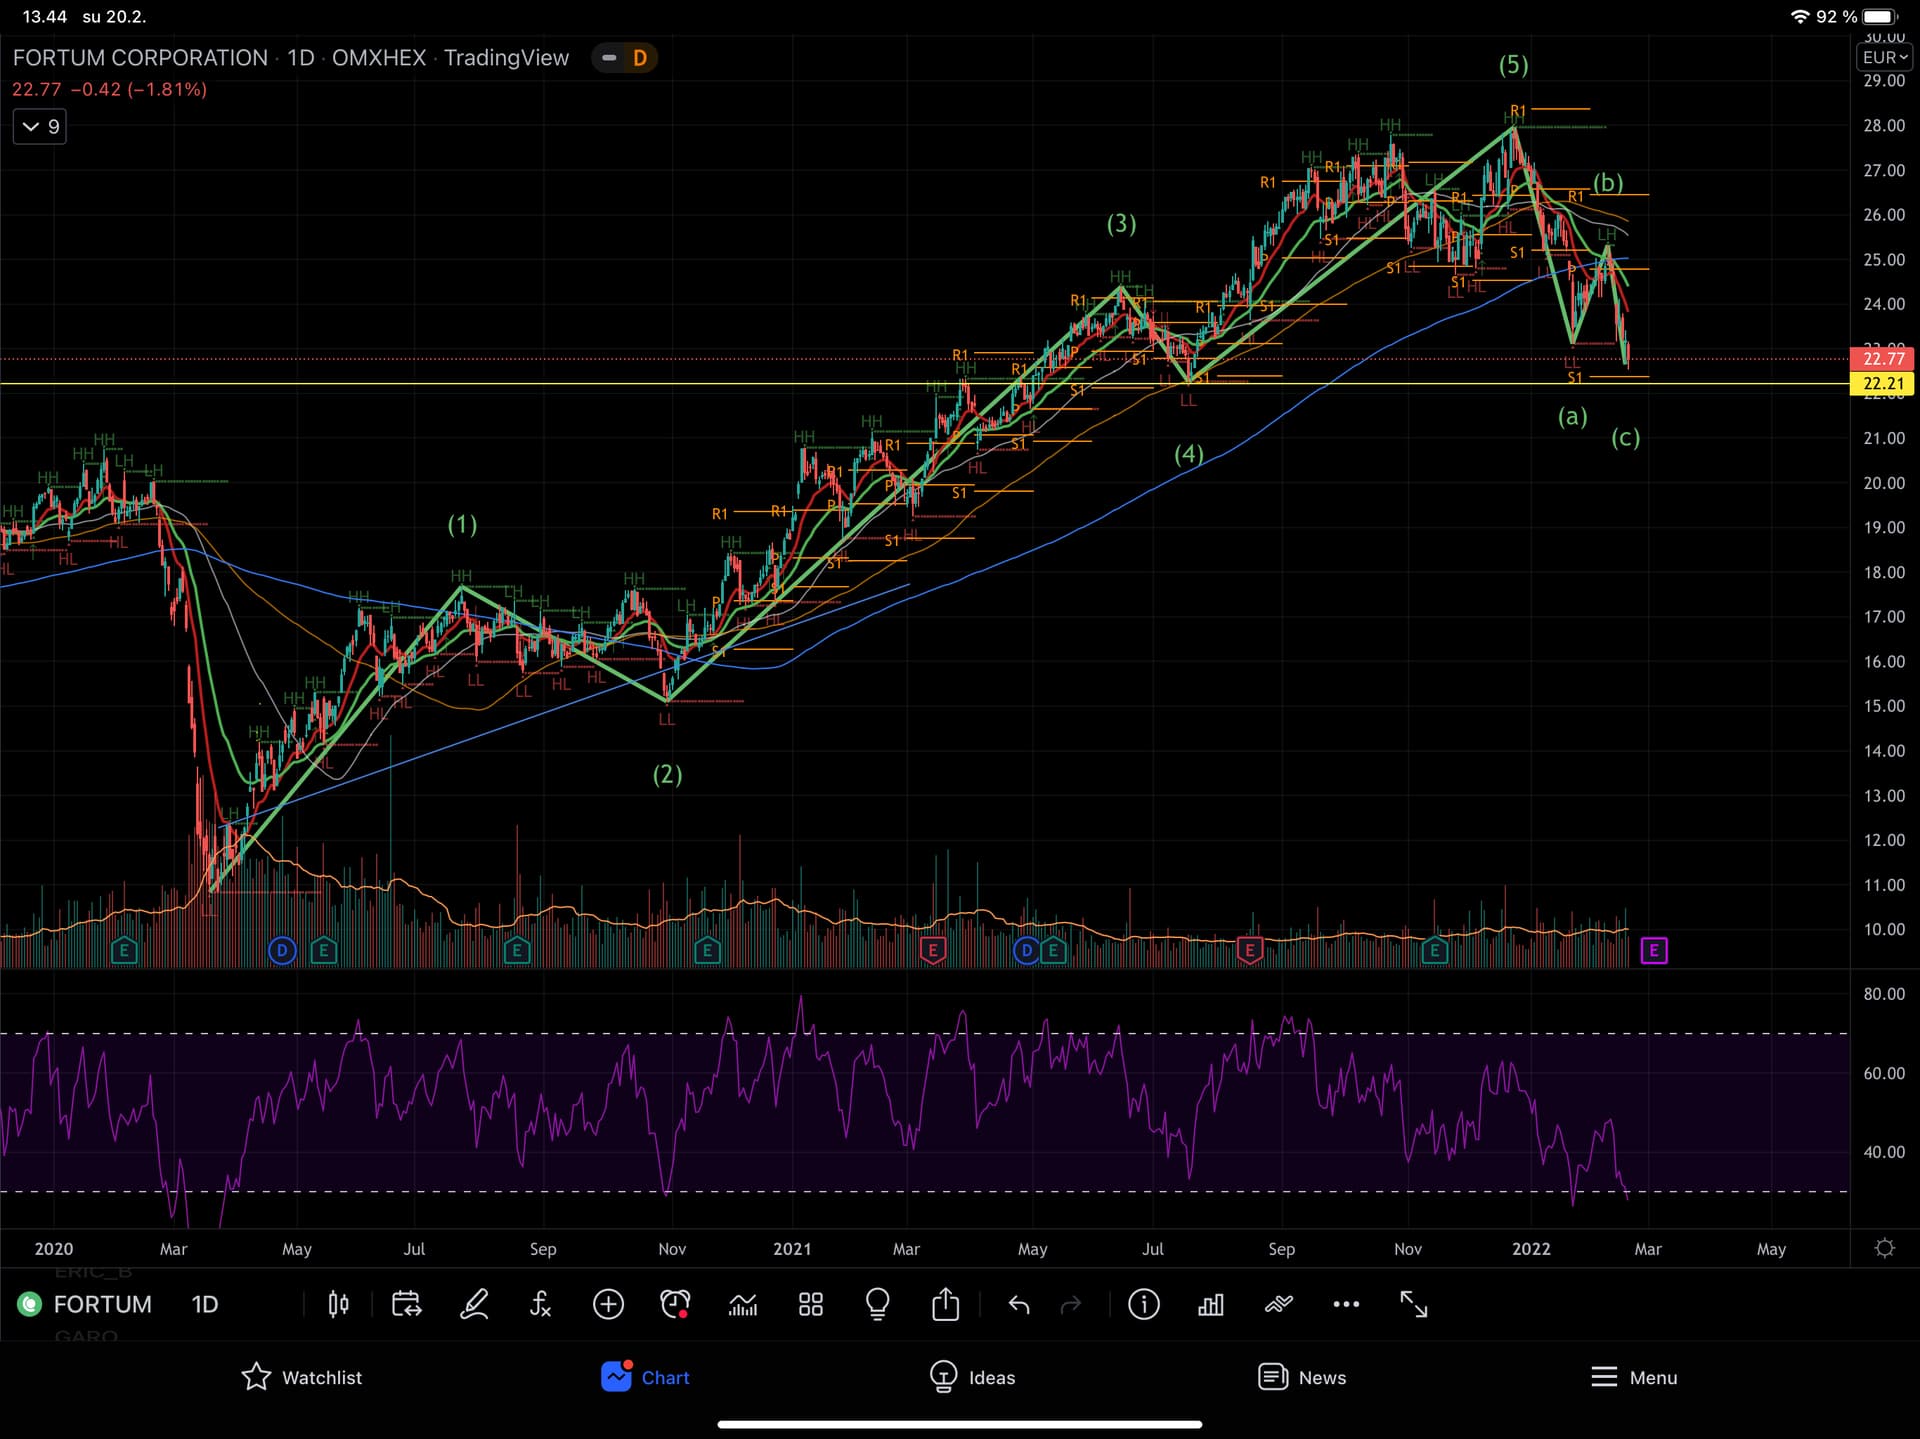The height and width of the screenshot is (1439, 1920).
Task: Tap the share/export icon
Action: pos(945,1304)
